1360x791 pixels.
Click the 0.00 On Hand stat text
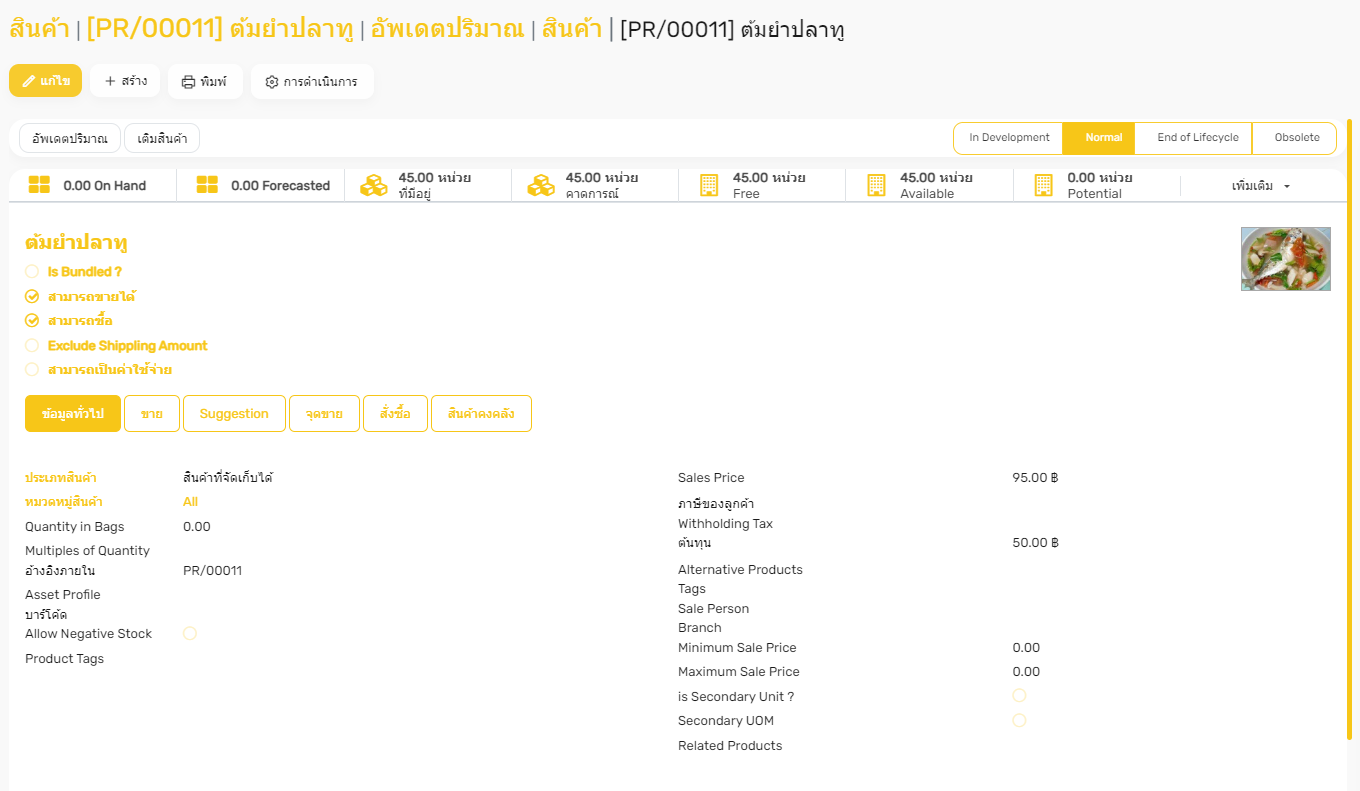pyautogui.click(x=105, y=186)
